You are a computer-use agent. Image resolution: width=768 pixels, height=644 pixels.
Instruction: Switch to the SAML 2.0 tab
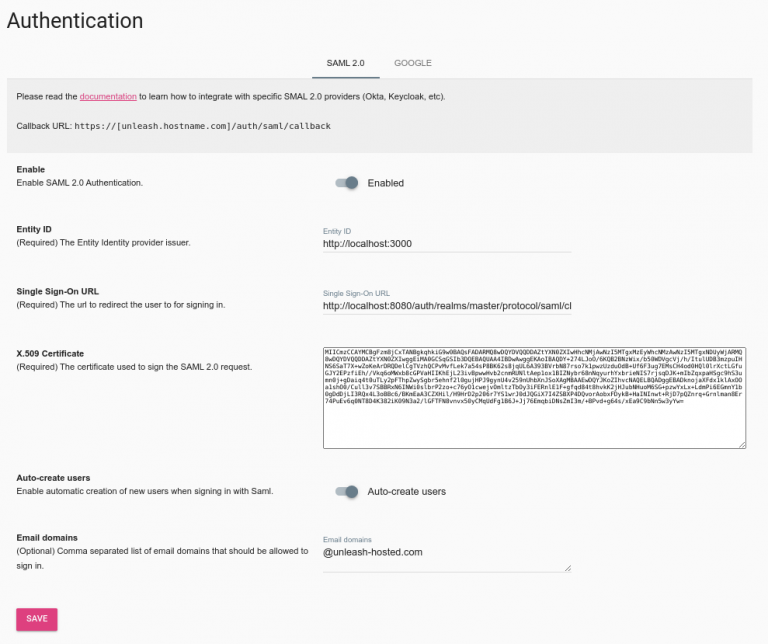point(345,63)
